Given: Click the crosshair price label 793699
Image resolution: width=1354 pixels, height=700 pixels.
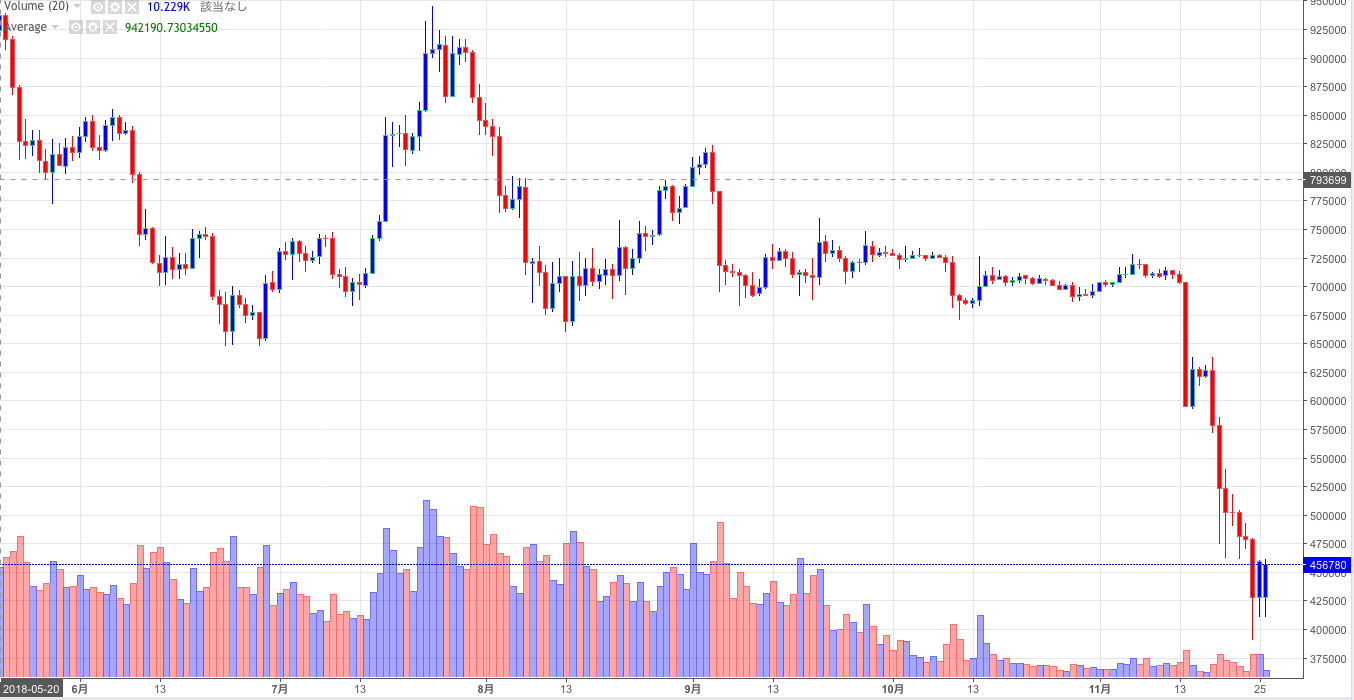Looking at the screenshot, I should [1328, 180].
